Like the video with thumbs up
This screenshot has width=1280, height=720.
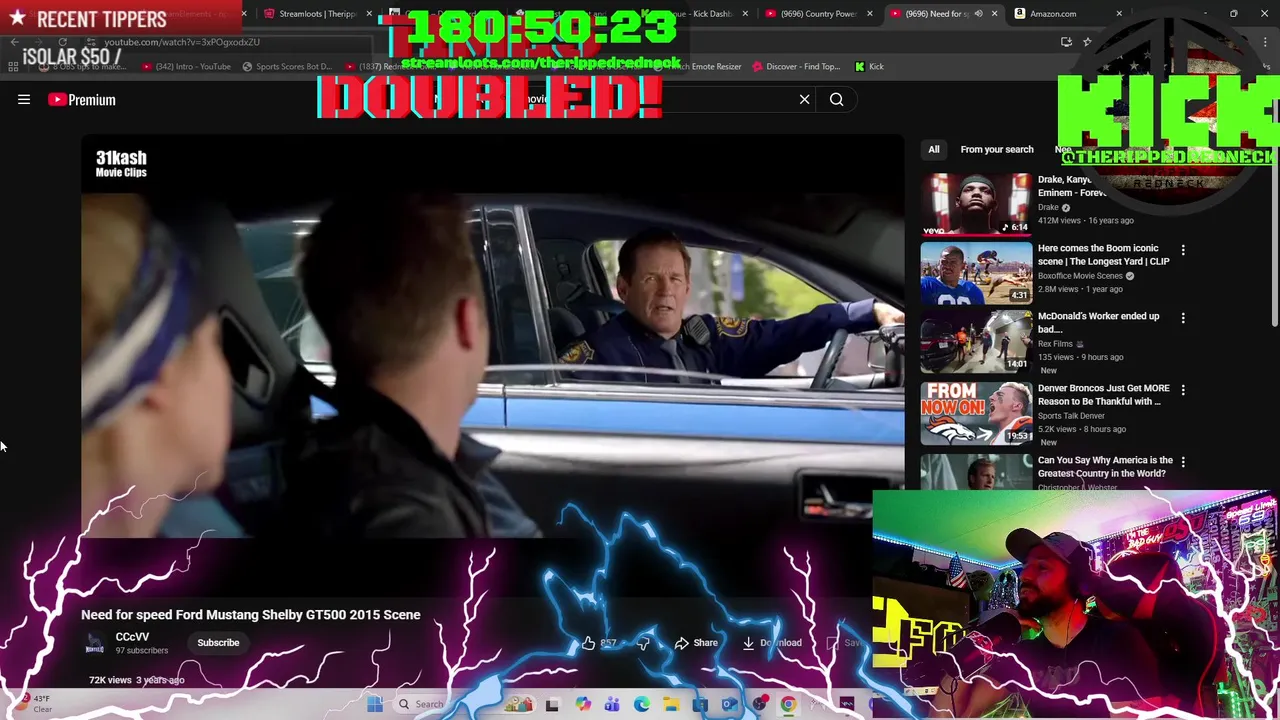click(x=588, y=643)
